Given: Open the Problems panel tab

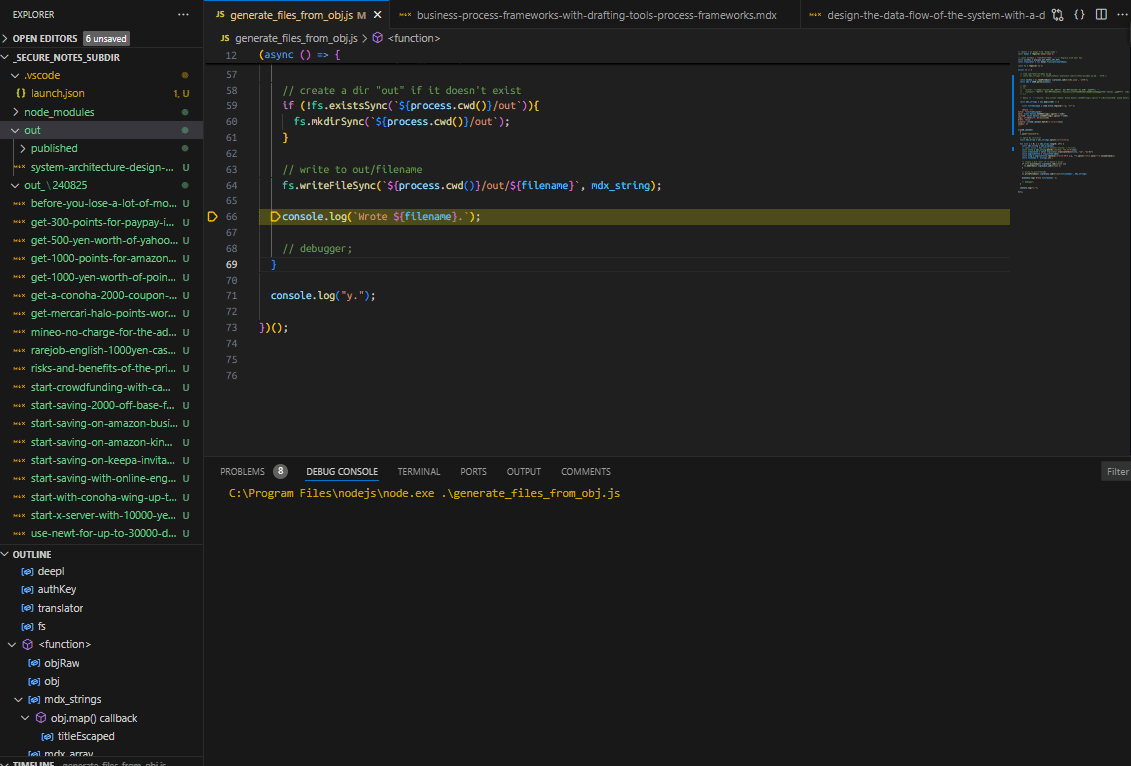Looking at the screenshot, I should [242, 472].
